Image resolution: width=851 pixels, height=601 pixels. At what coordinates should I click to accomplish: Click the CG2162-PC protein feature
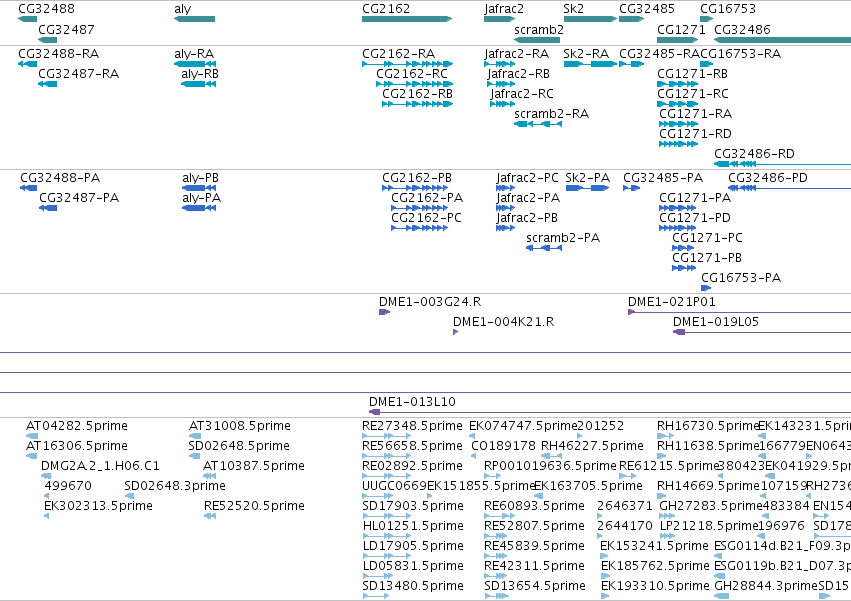pos(420,228)
